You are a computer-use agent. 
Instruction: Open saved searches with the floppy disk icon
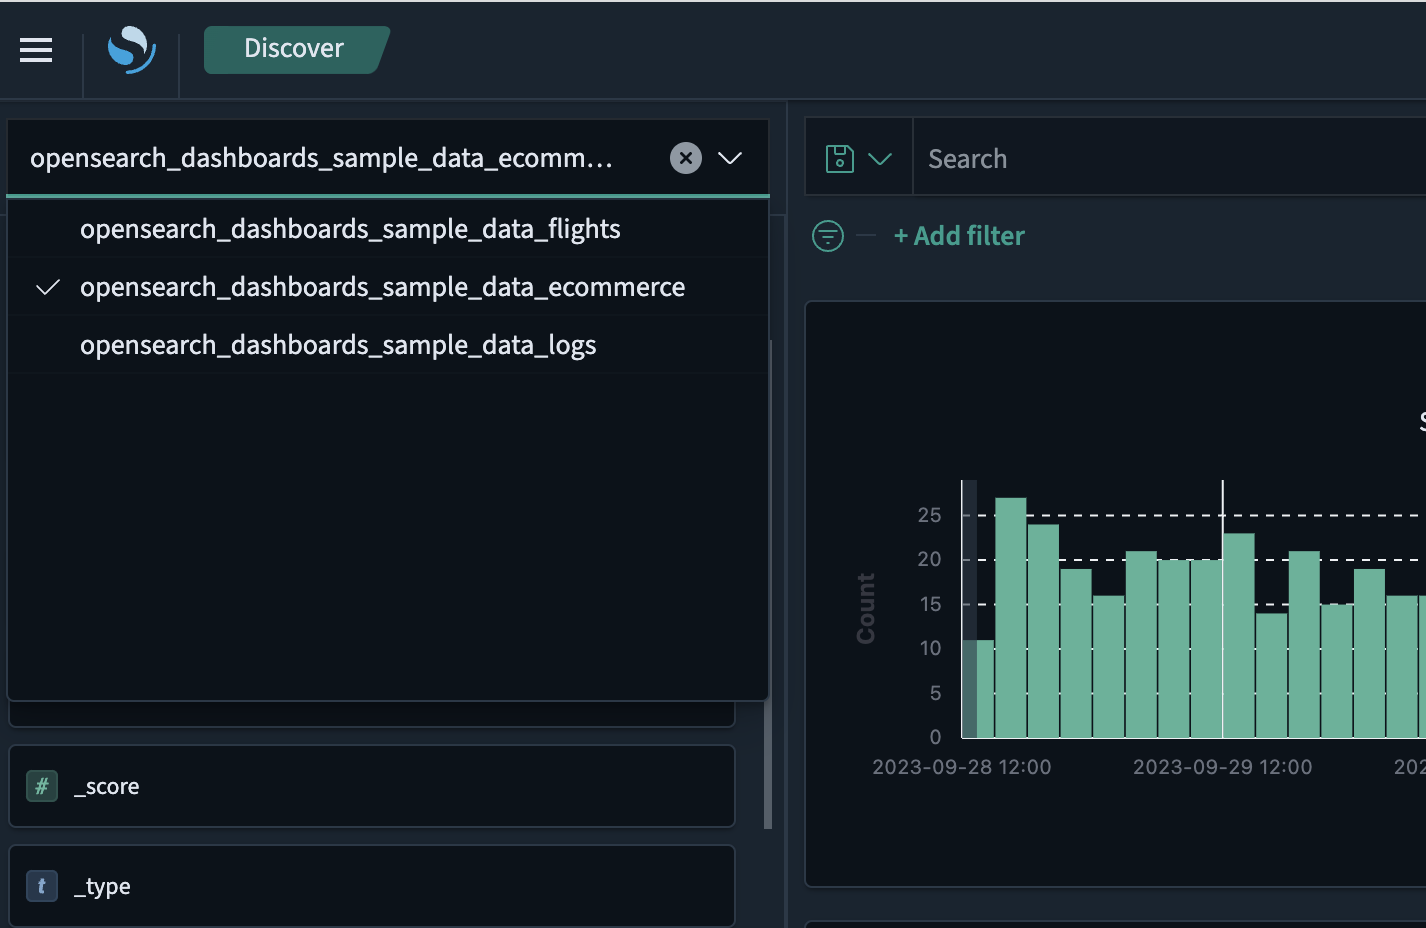[x=841, y=157]
